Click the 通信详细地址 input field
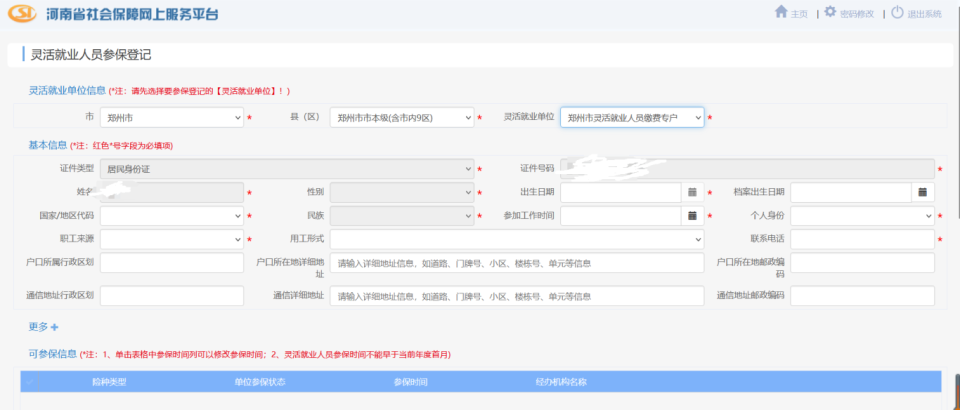The width and height of the screenshot is (960, 410). (517, 296)
